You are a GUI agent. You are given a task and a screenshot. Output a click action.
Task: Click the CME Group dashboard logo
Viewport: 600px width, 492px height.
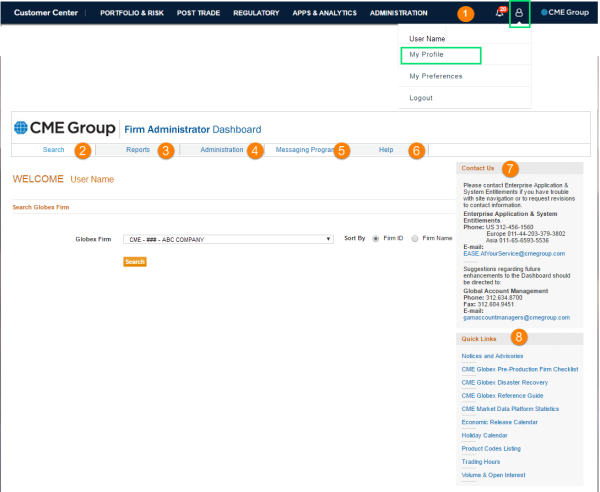pyautogui.click(x=64, y=128)
